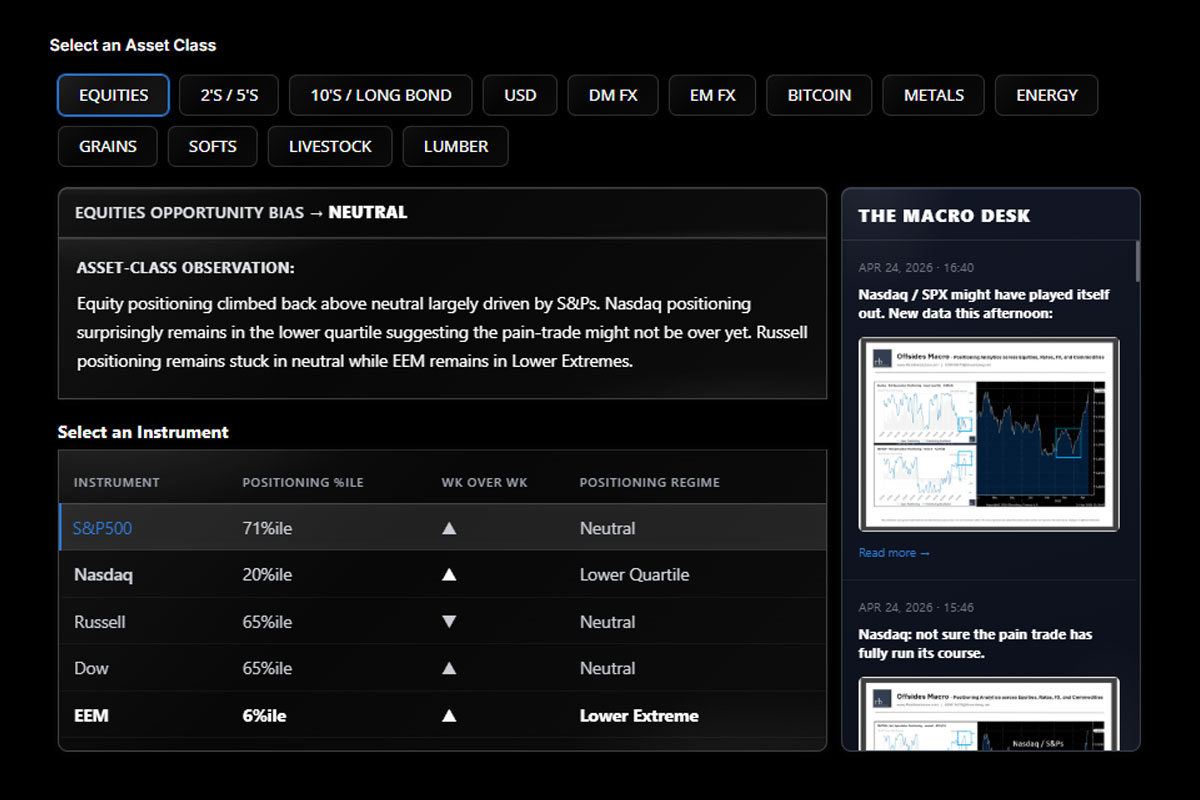Viewport: 1200px width, 800px height.
Task: Select the EEM instrument row
Action: (x=443, y=715)
